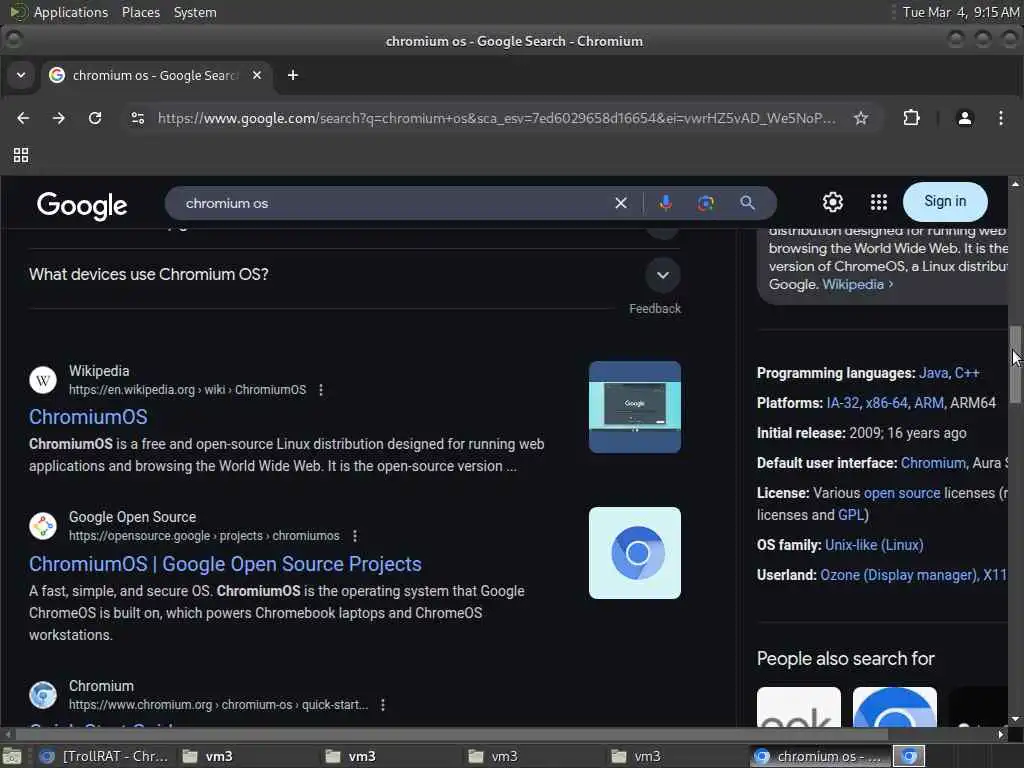
Task: Open new browser tab
Action: [293, 76]
